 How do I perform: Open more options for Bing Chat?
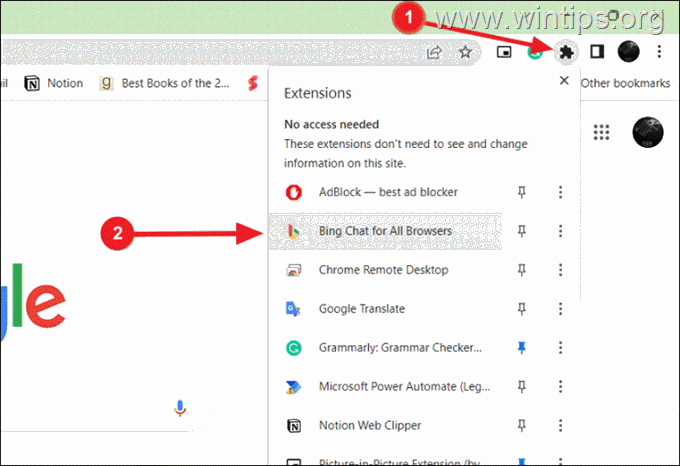tap(560, 231)
